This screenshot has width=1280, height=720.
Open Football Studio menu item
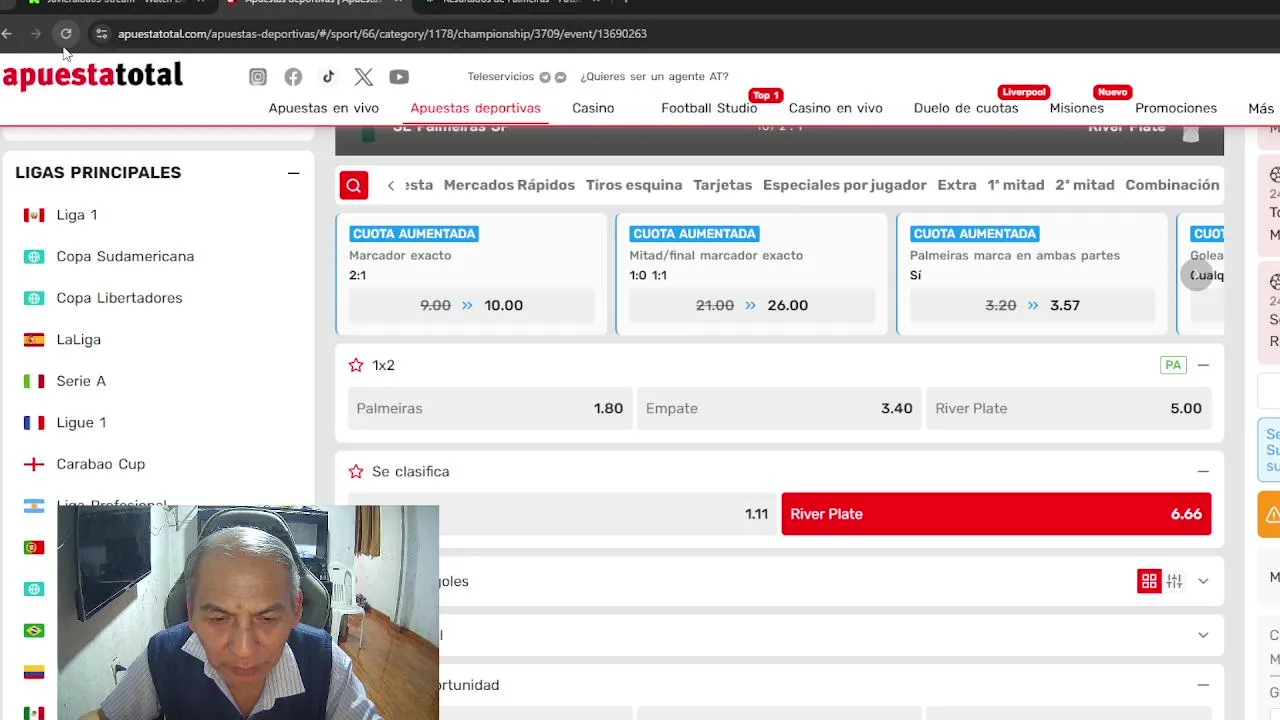tap(709, 108)
